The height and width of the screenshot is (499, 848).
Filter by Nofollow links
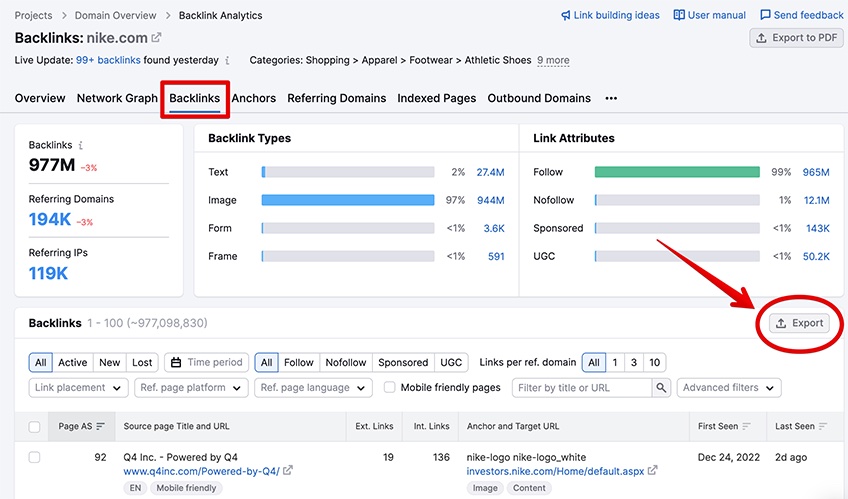[x=346, y=363]
